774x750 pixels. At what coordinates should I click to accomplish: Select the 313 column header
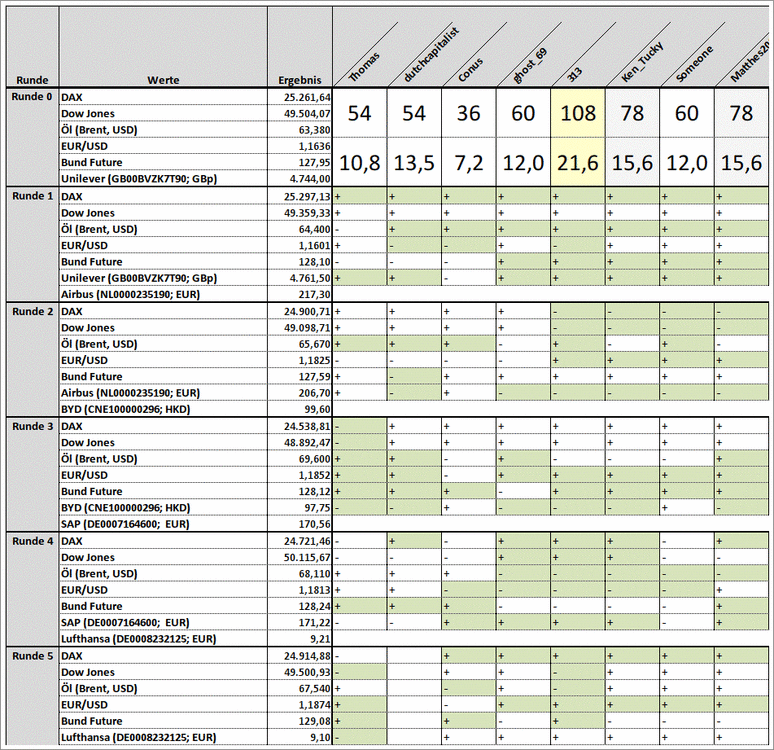(x=574, y=75)
